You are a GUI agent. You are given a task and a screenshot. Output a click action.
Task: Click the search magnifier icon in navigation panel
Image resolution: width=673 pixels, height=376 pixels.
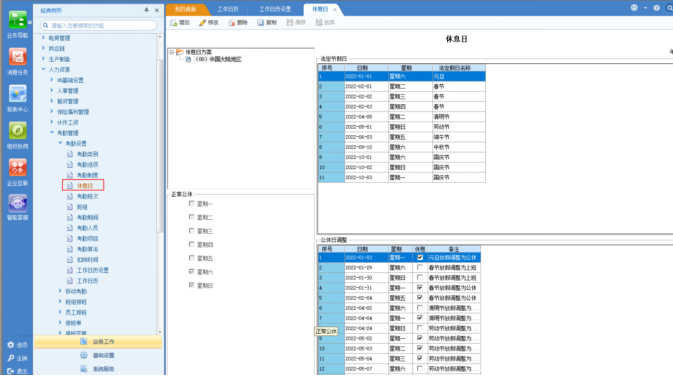pyautogui.click(x=45, y=25)
